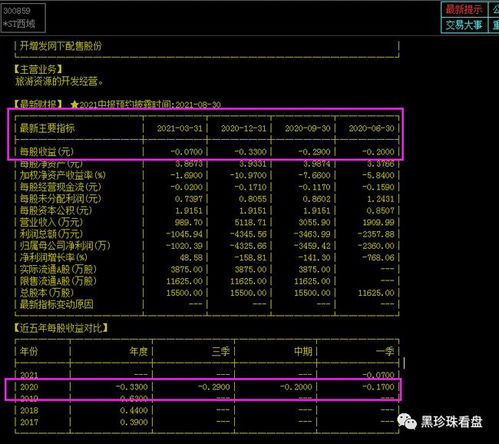Click the 营业收入(万元) row label
The image size is (499, 444).
tap(51, 222)
